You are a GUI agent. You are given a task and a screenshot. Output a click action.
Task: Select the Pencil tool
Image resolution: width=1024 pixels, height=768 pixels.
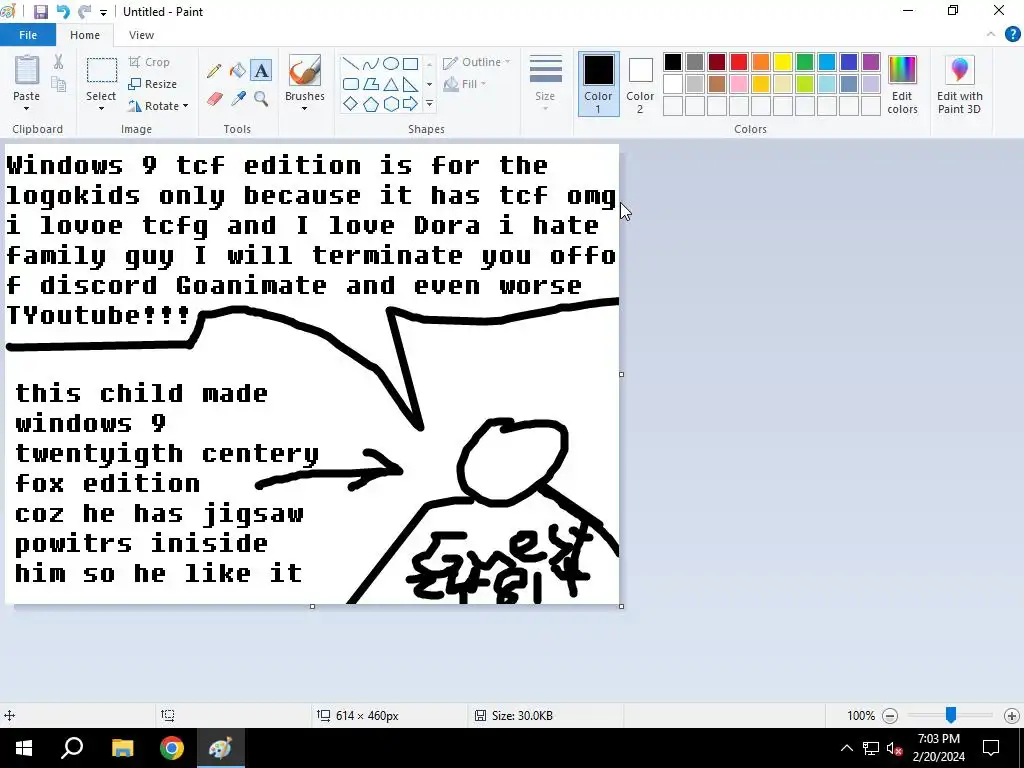click(x=214, y=71)
